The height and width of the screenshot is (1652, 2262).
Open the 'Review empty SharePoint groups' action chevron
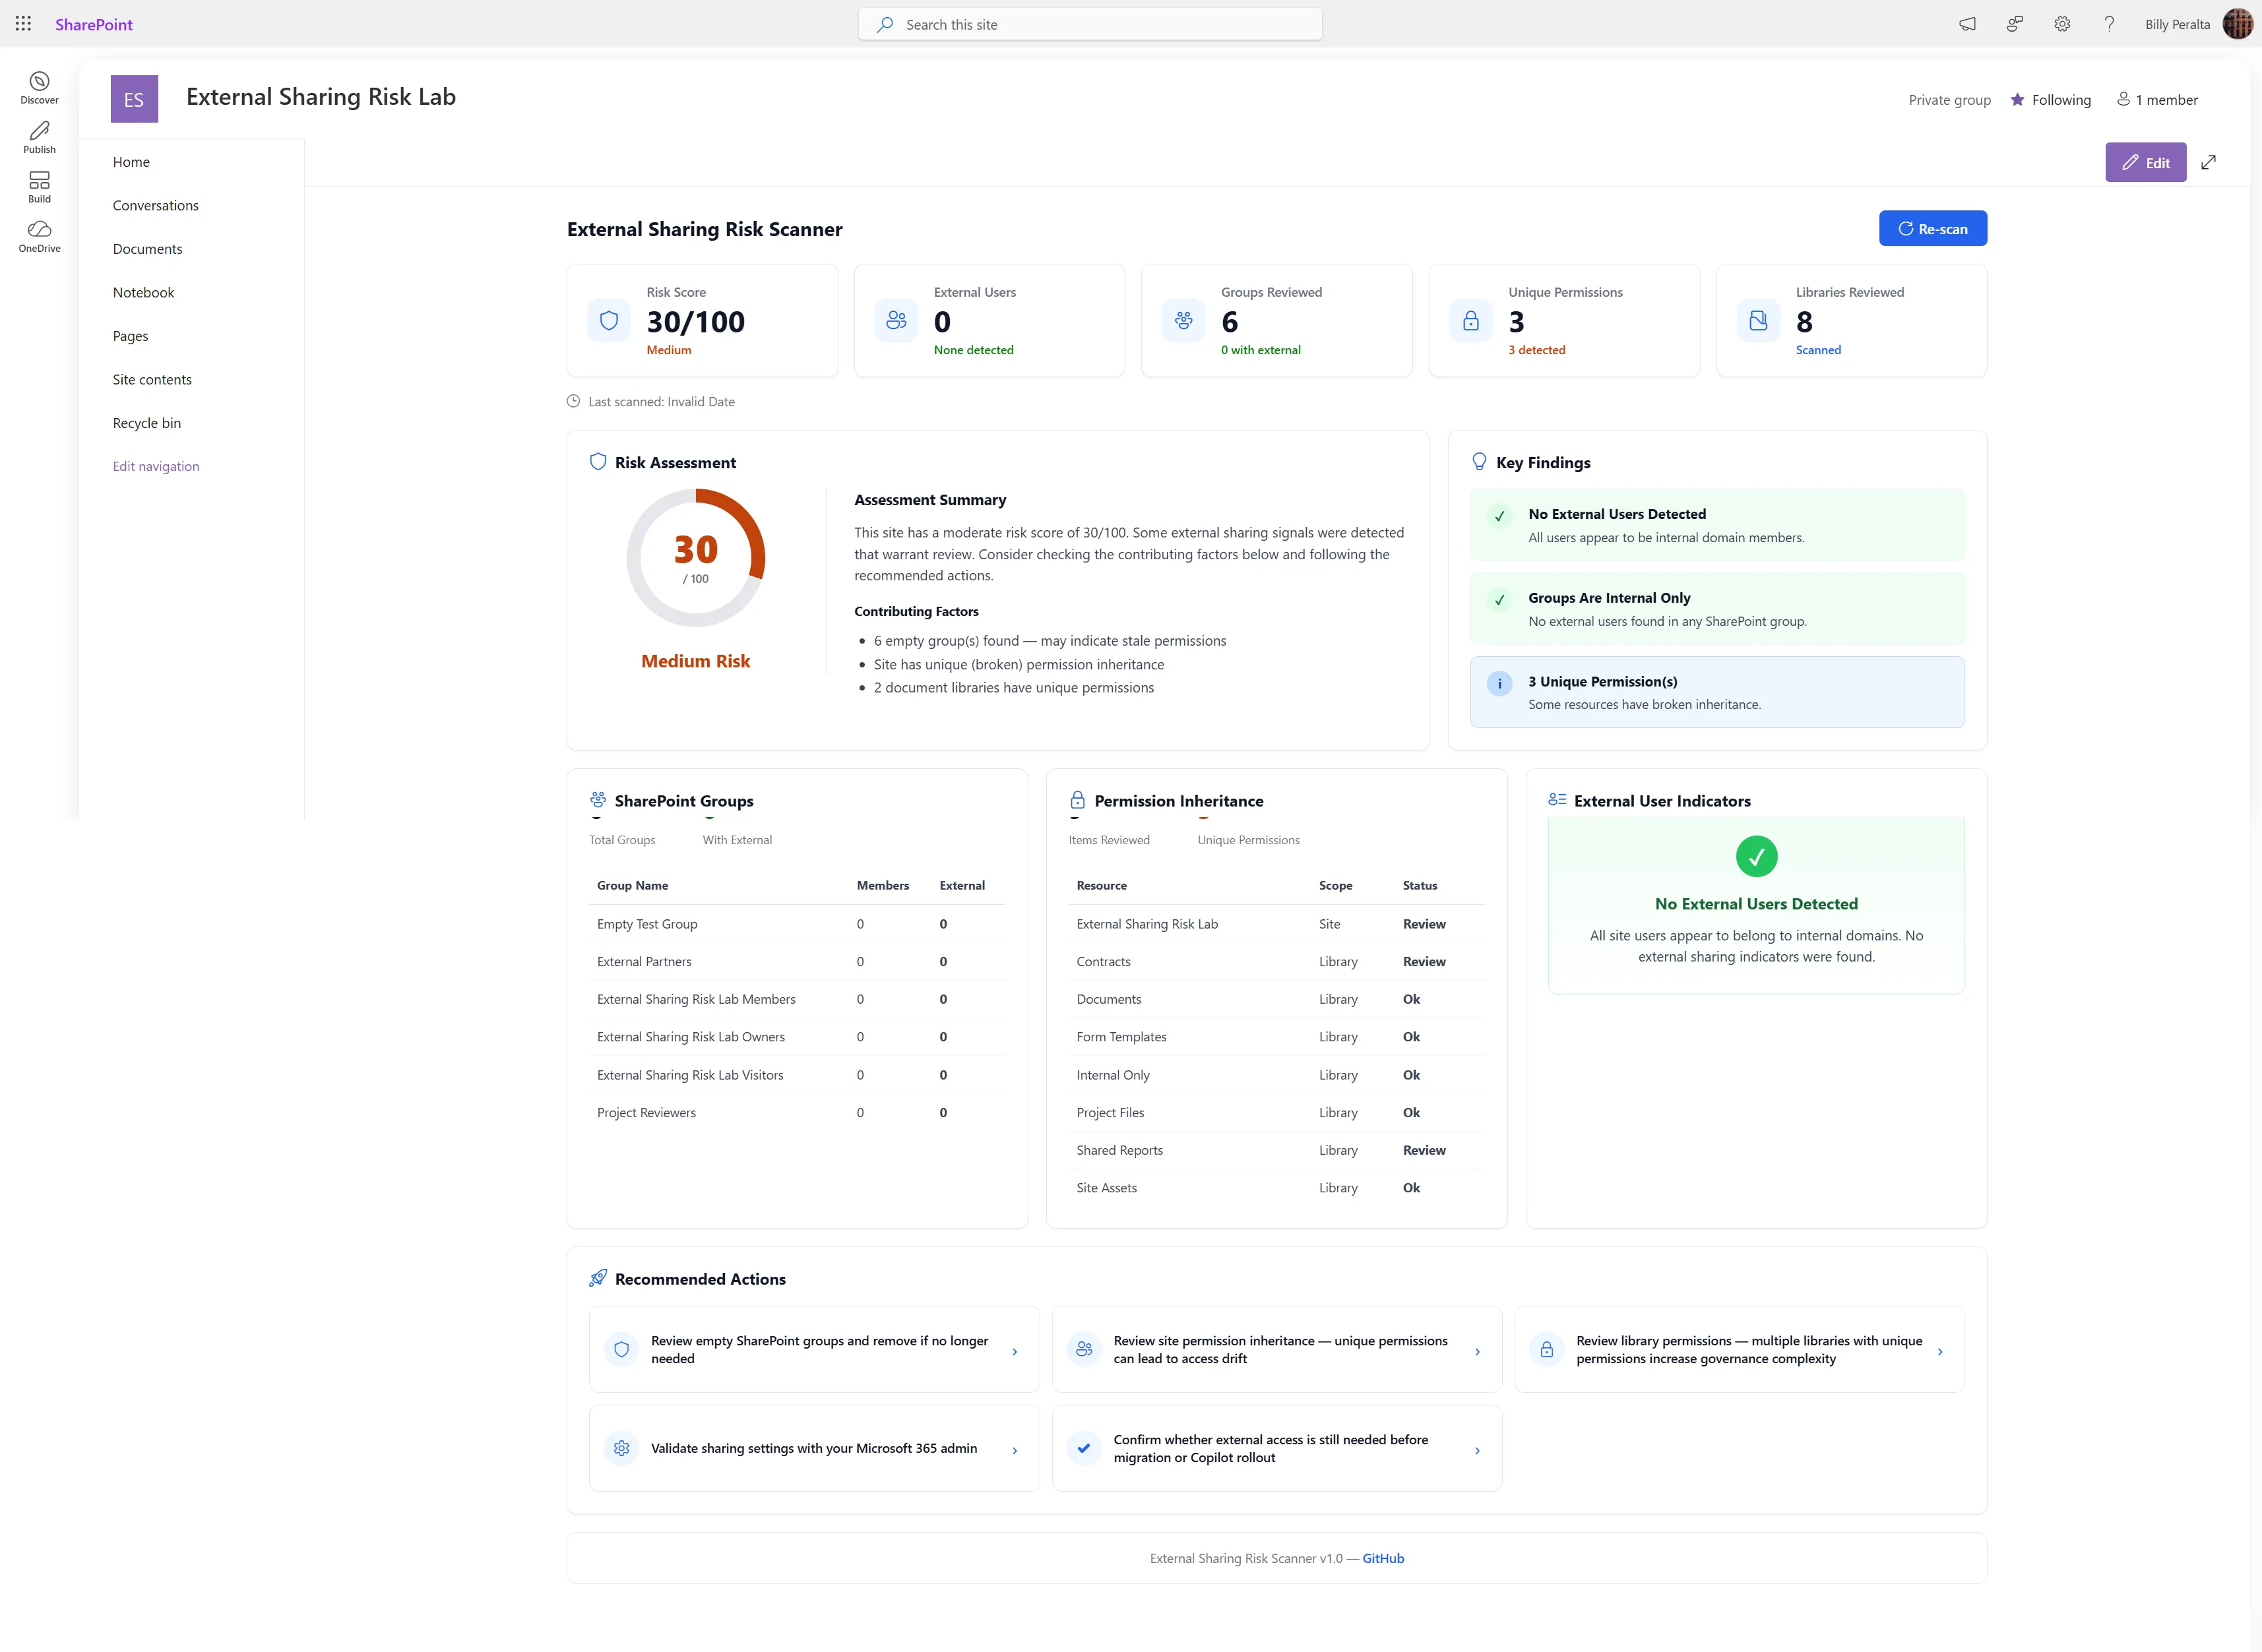(1014, 1351)
